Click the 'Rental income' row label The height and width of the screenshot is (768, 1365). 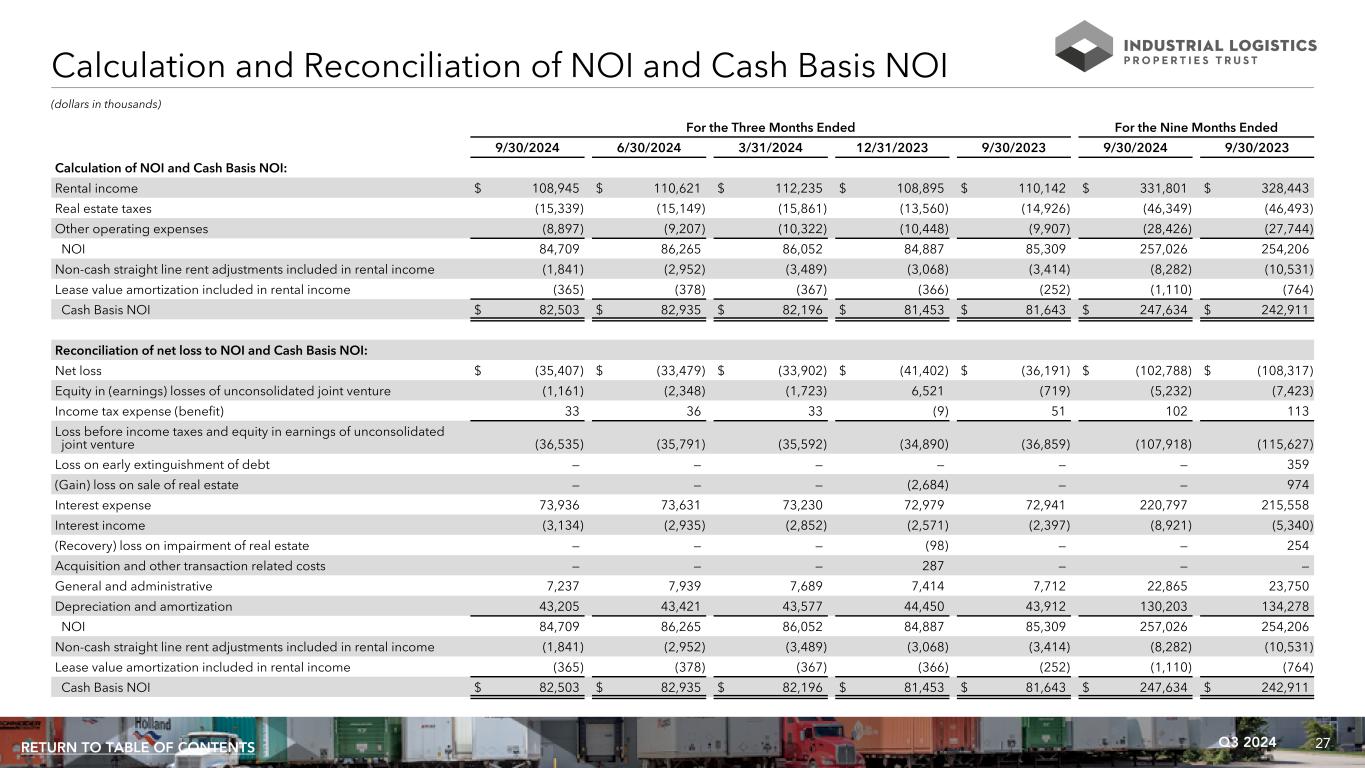(x=96, y=188)
